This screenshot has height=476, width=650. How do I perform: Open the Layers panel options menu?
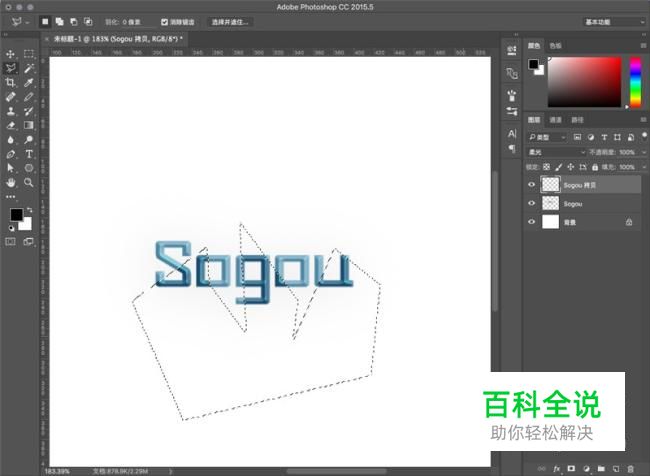tap(643, 120)
